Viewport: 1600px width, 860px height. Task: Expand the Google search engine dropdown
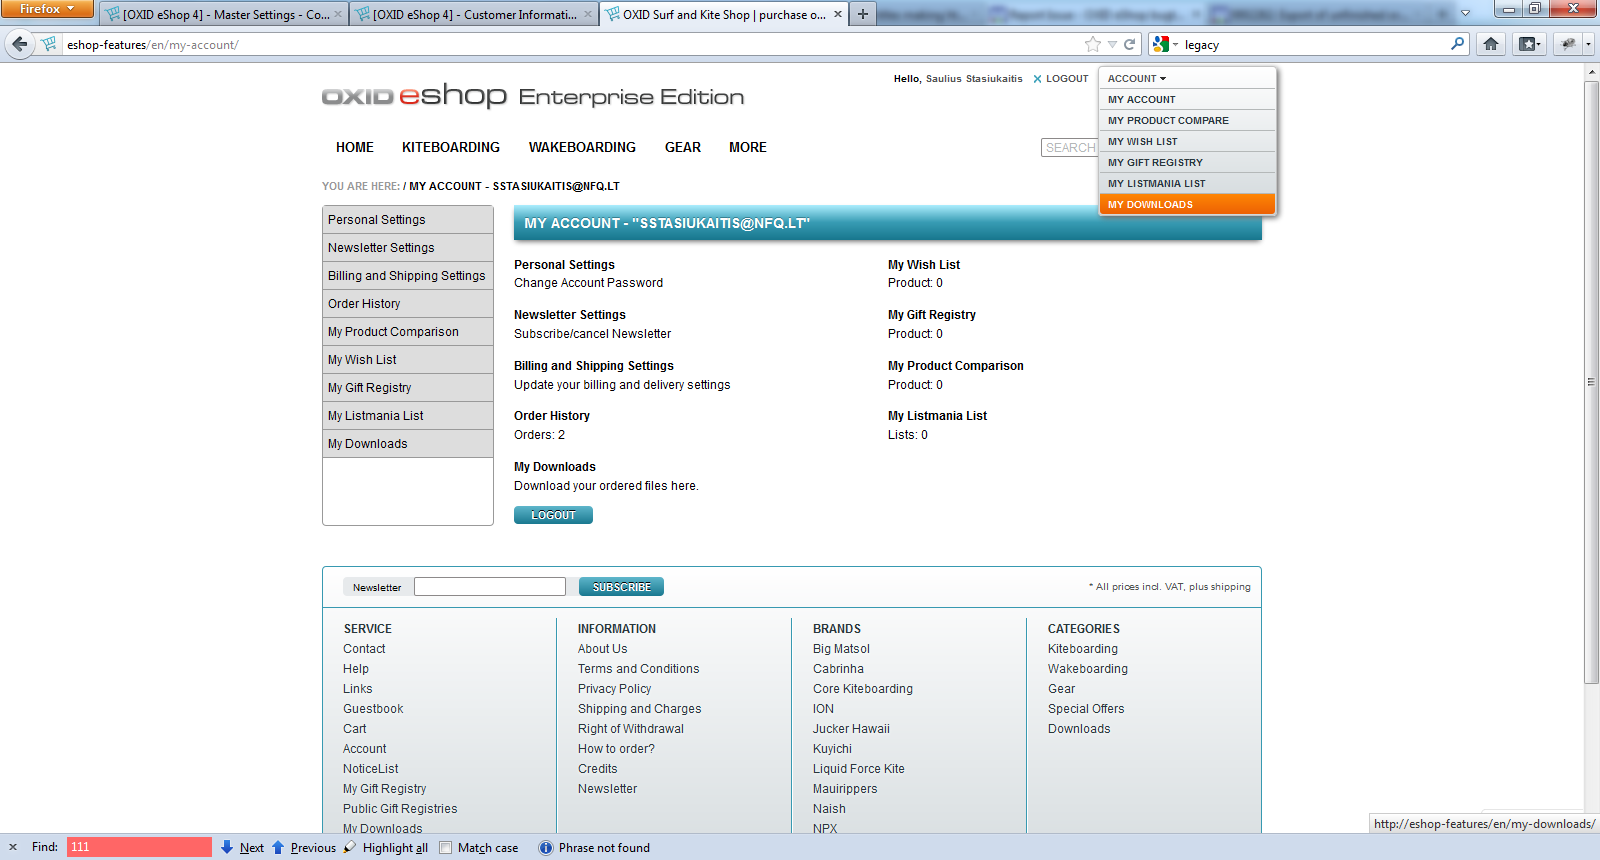click(x=1165, y=44)
